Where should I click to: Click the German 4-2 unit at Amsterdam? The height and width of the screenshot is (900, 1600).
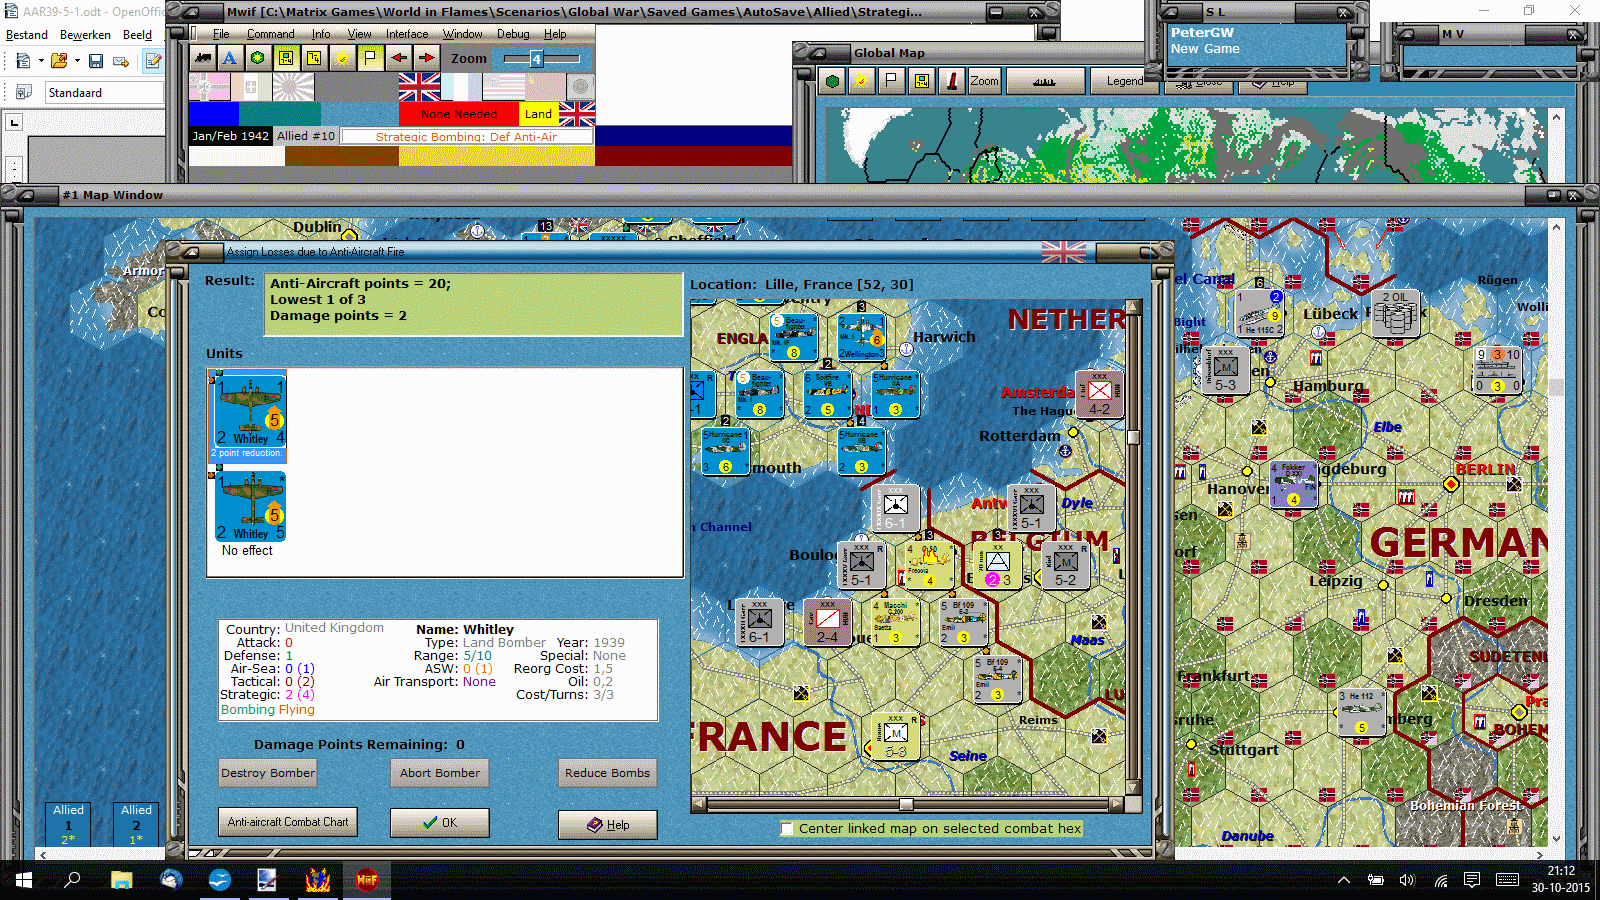[1099, 393]
